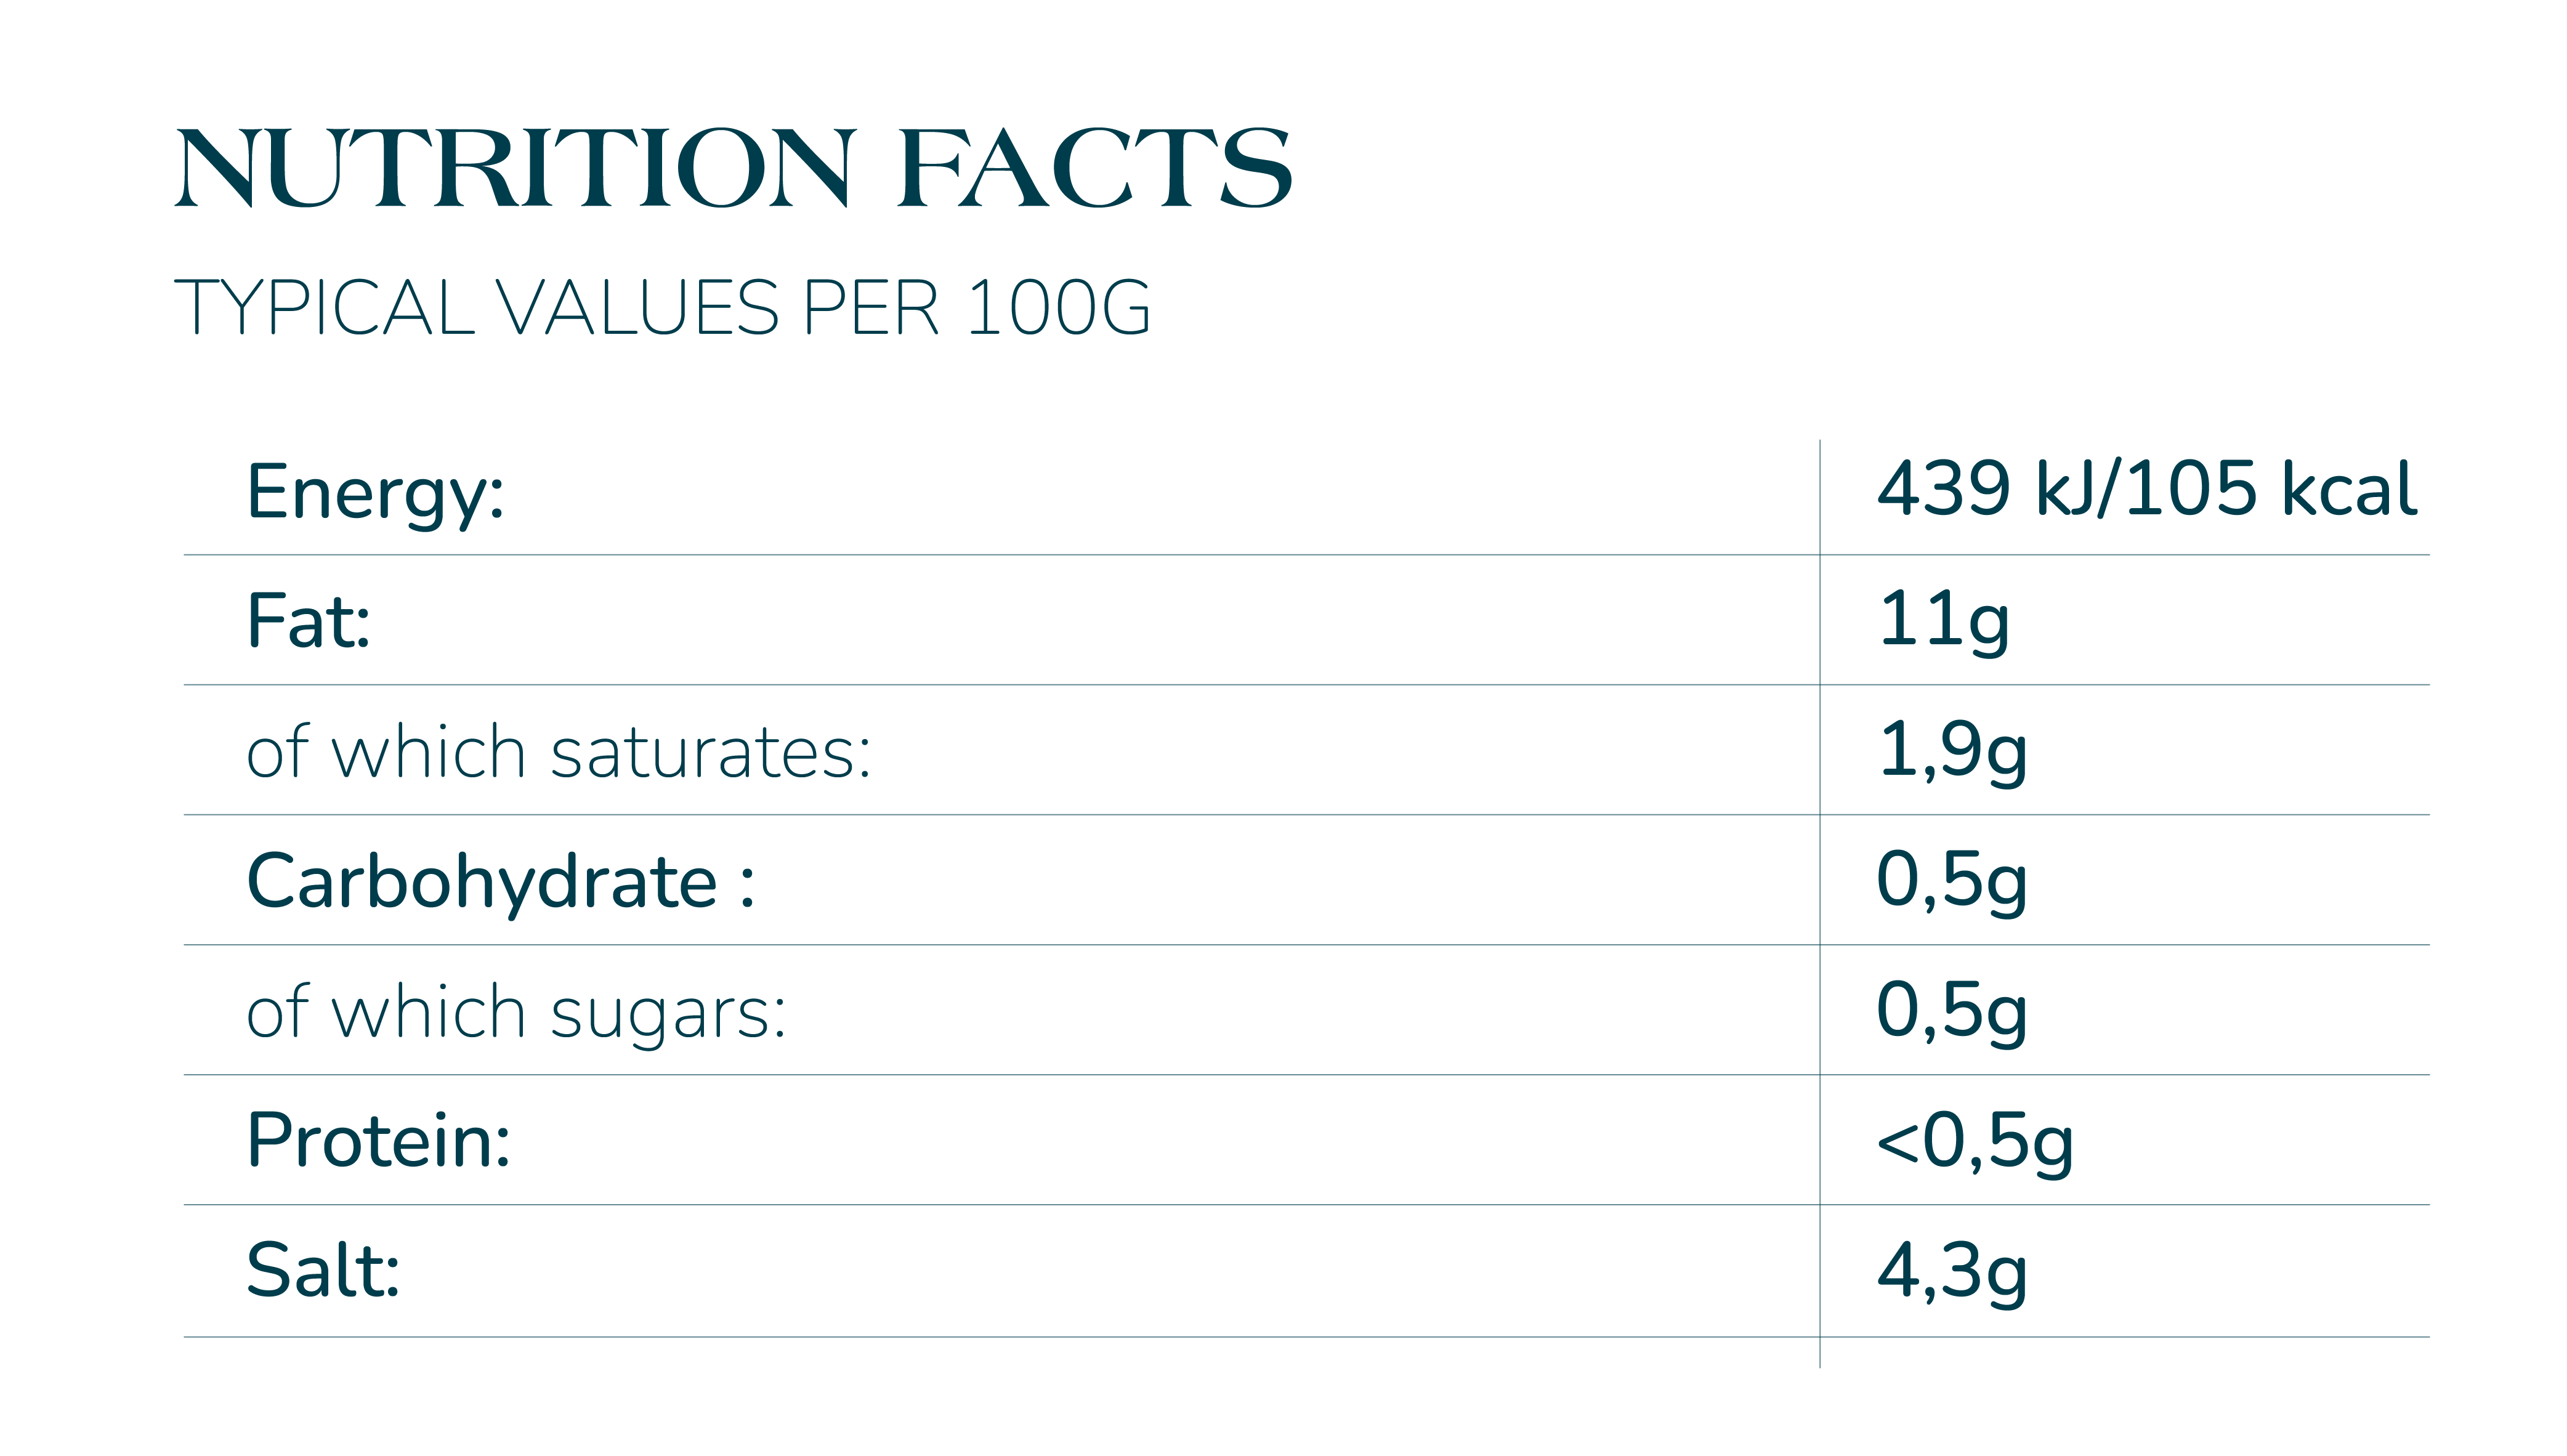The width and height of the screenshot is (2567, 1456).
Task: Select the sugars row's 0,5g value
Action: point(1952,1010)
